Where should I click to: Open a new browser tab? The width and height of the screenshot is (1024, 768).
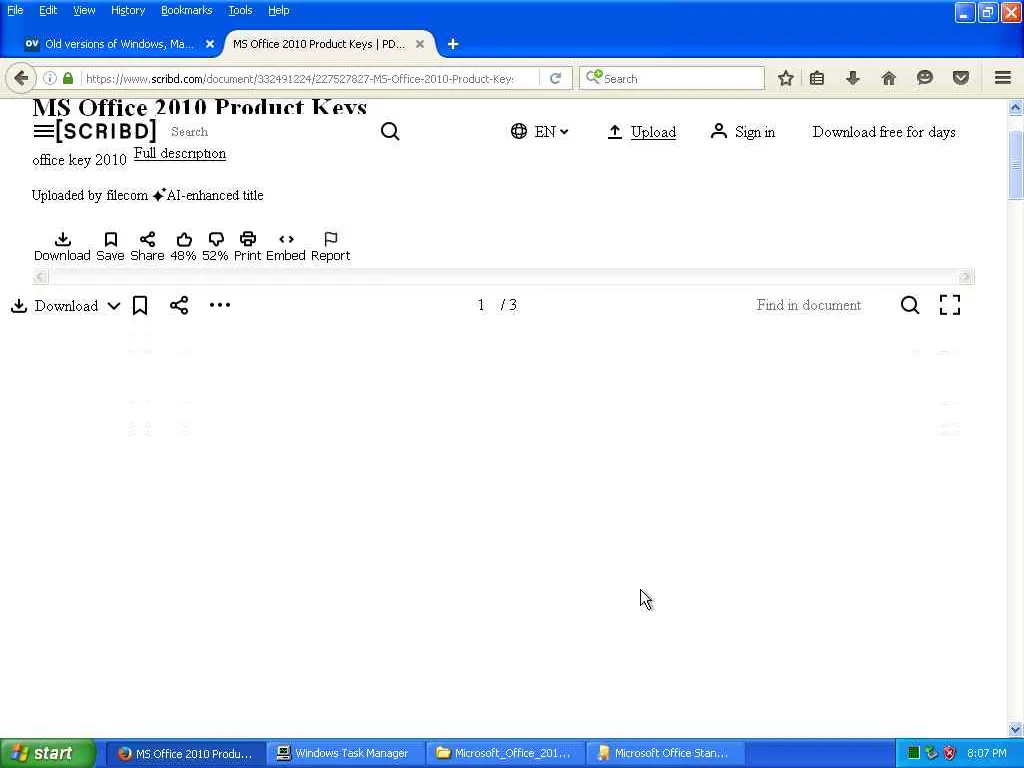pyautogui.click(x=453, y=44)
